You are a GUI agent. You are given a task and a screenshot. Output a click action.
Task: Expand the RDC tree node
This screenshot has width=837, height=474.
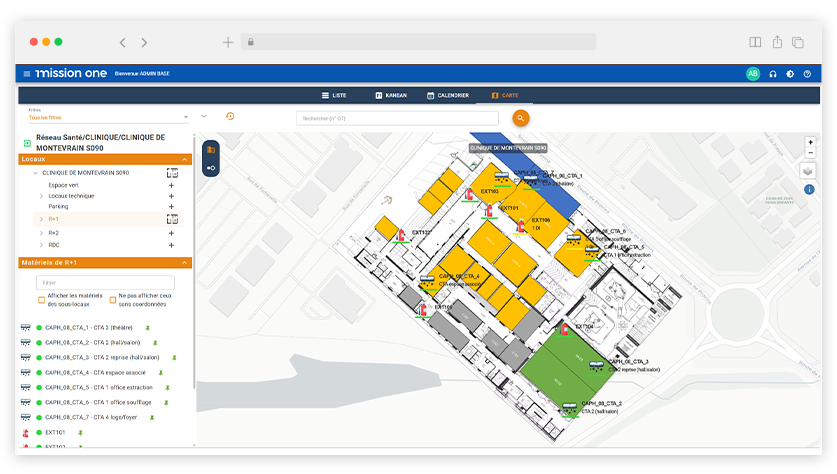click(41, 245)
